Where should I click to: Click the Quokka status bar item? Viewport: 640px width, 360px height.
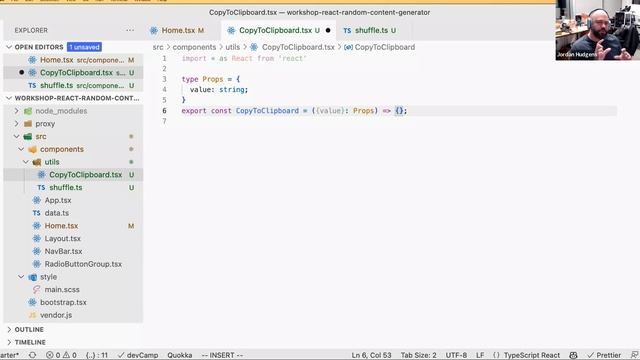(180, 355)
